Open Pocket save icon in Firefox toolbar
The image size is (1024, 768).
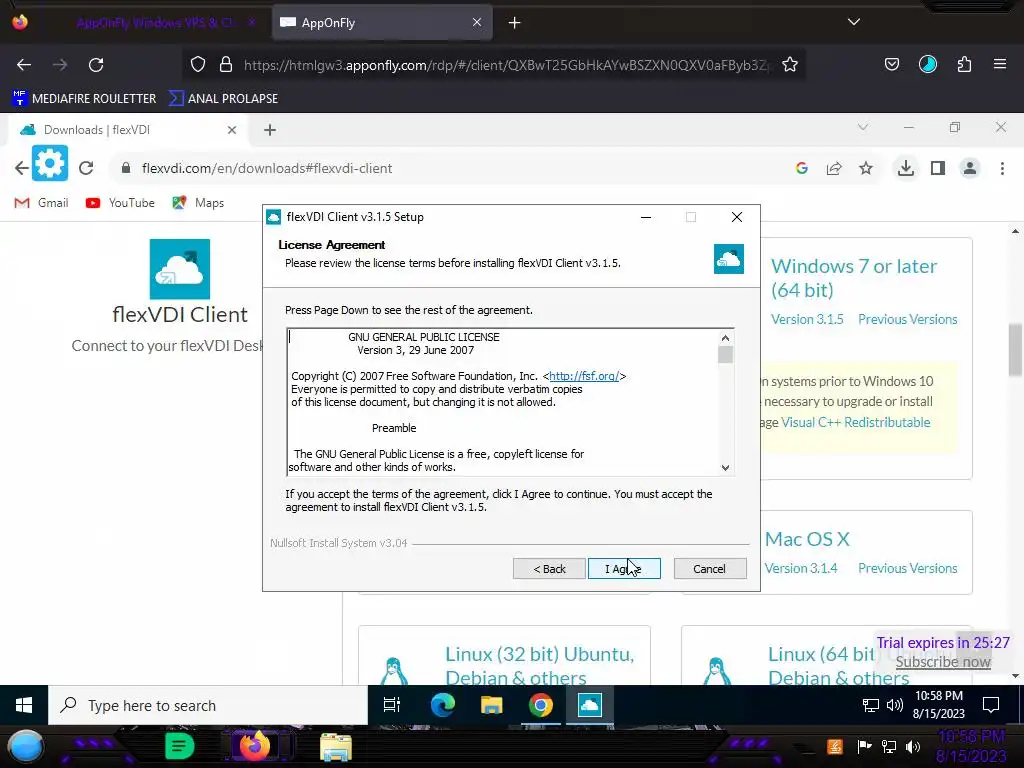click(x=891, y=65)
